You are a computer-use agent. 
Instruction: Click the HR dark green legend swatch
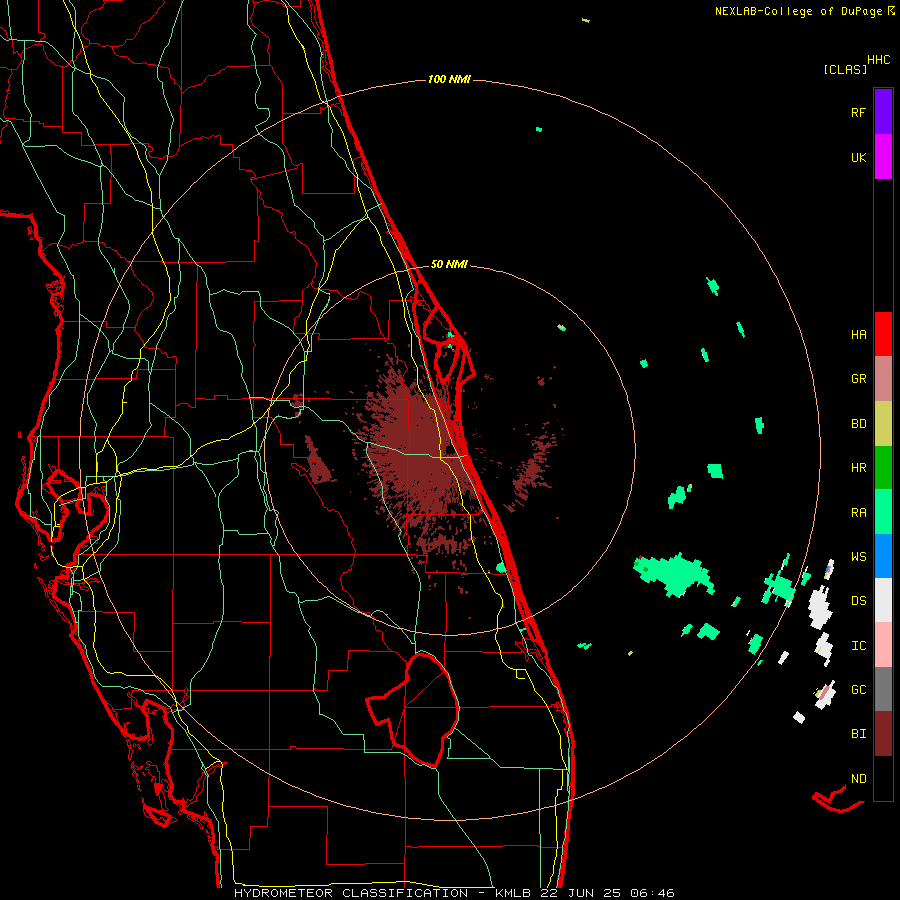883,467
